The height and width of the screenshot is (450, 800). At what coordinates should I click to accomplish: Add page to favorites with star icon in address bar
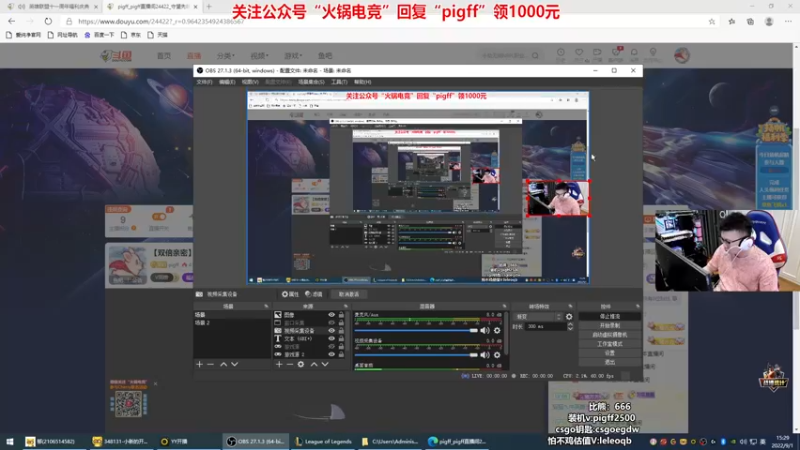712,21
